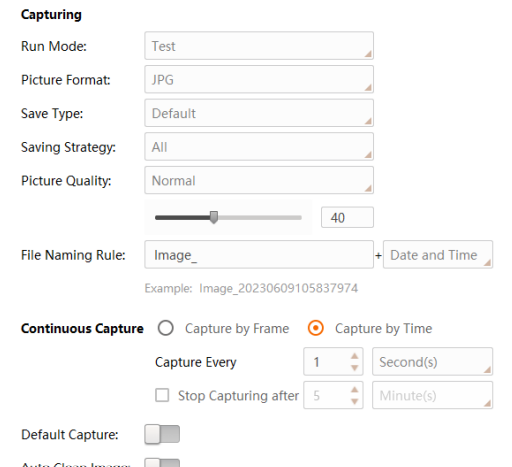Open the Minute(s) unit dropdown

click(432, 395)
